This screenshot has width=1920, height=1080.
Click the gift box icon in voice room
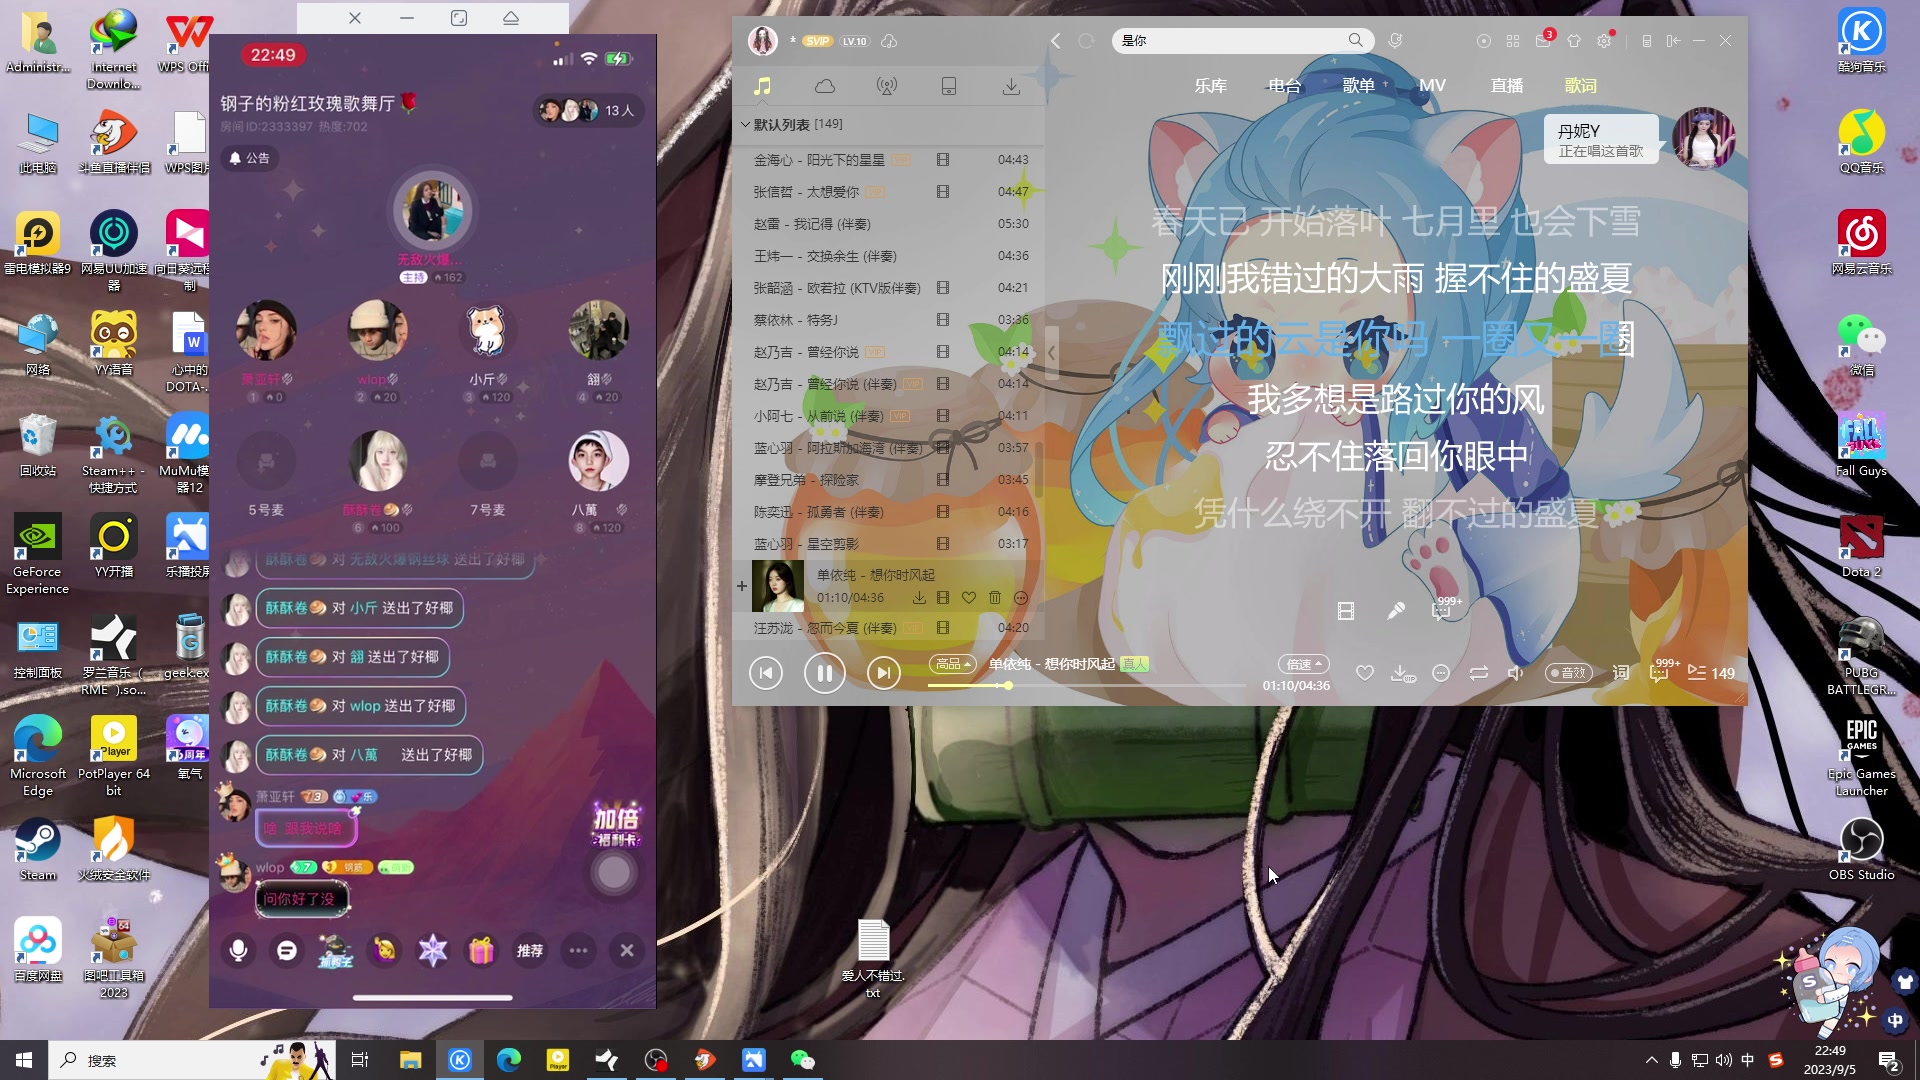click(x=481, y=950)
